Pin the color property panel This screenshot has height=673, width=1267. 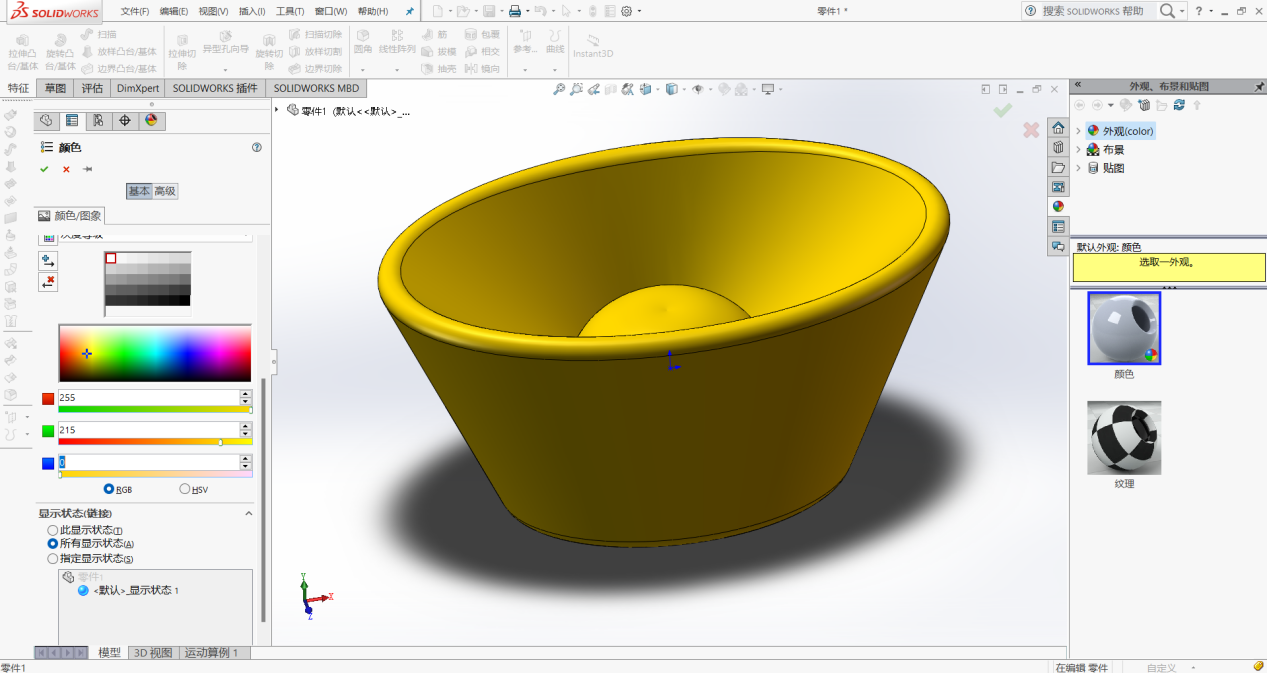point(88,169)
